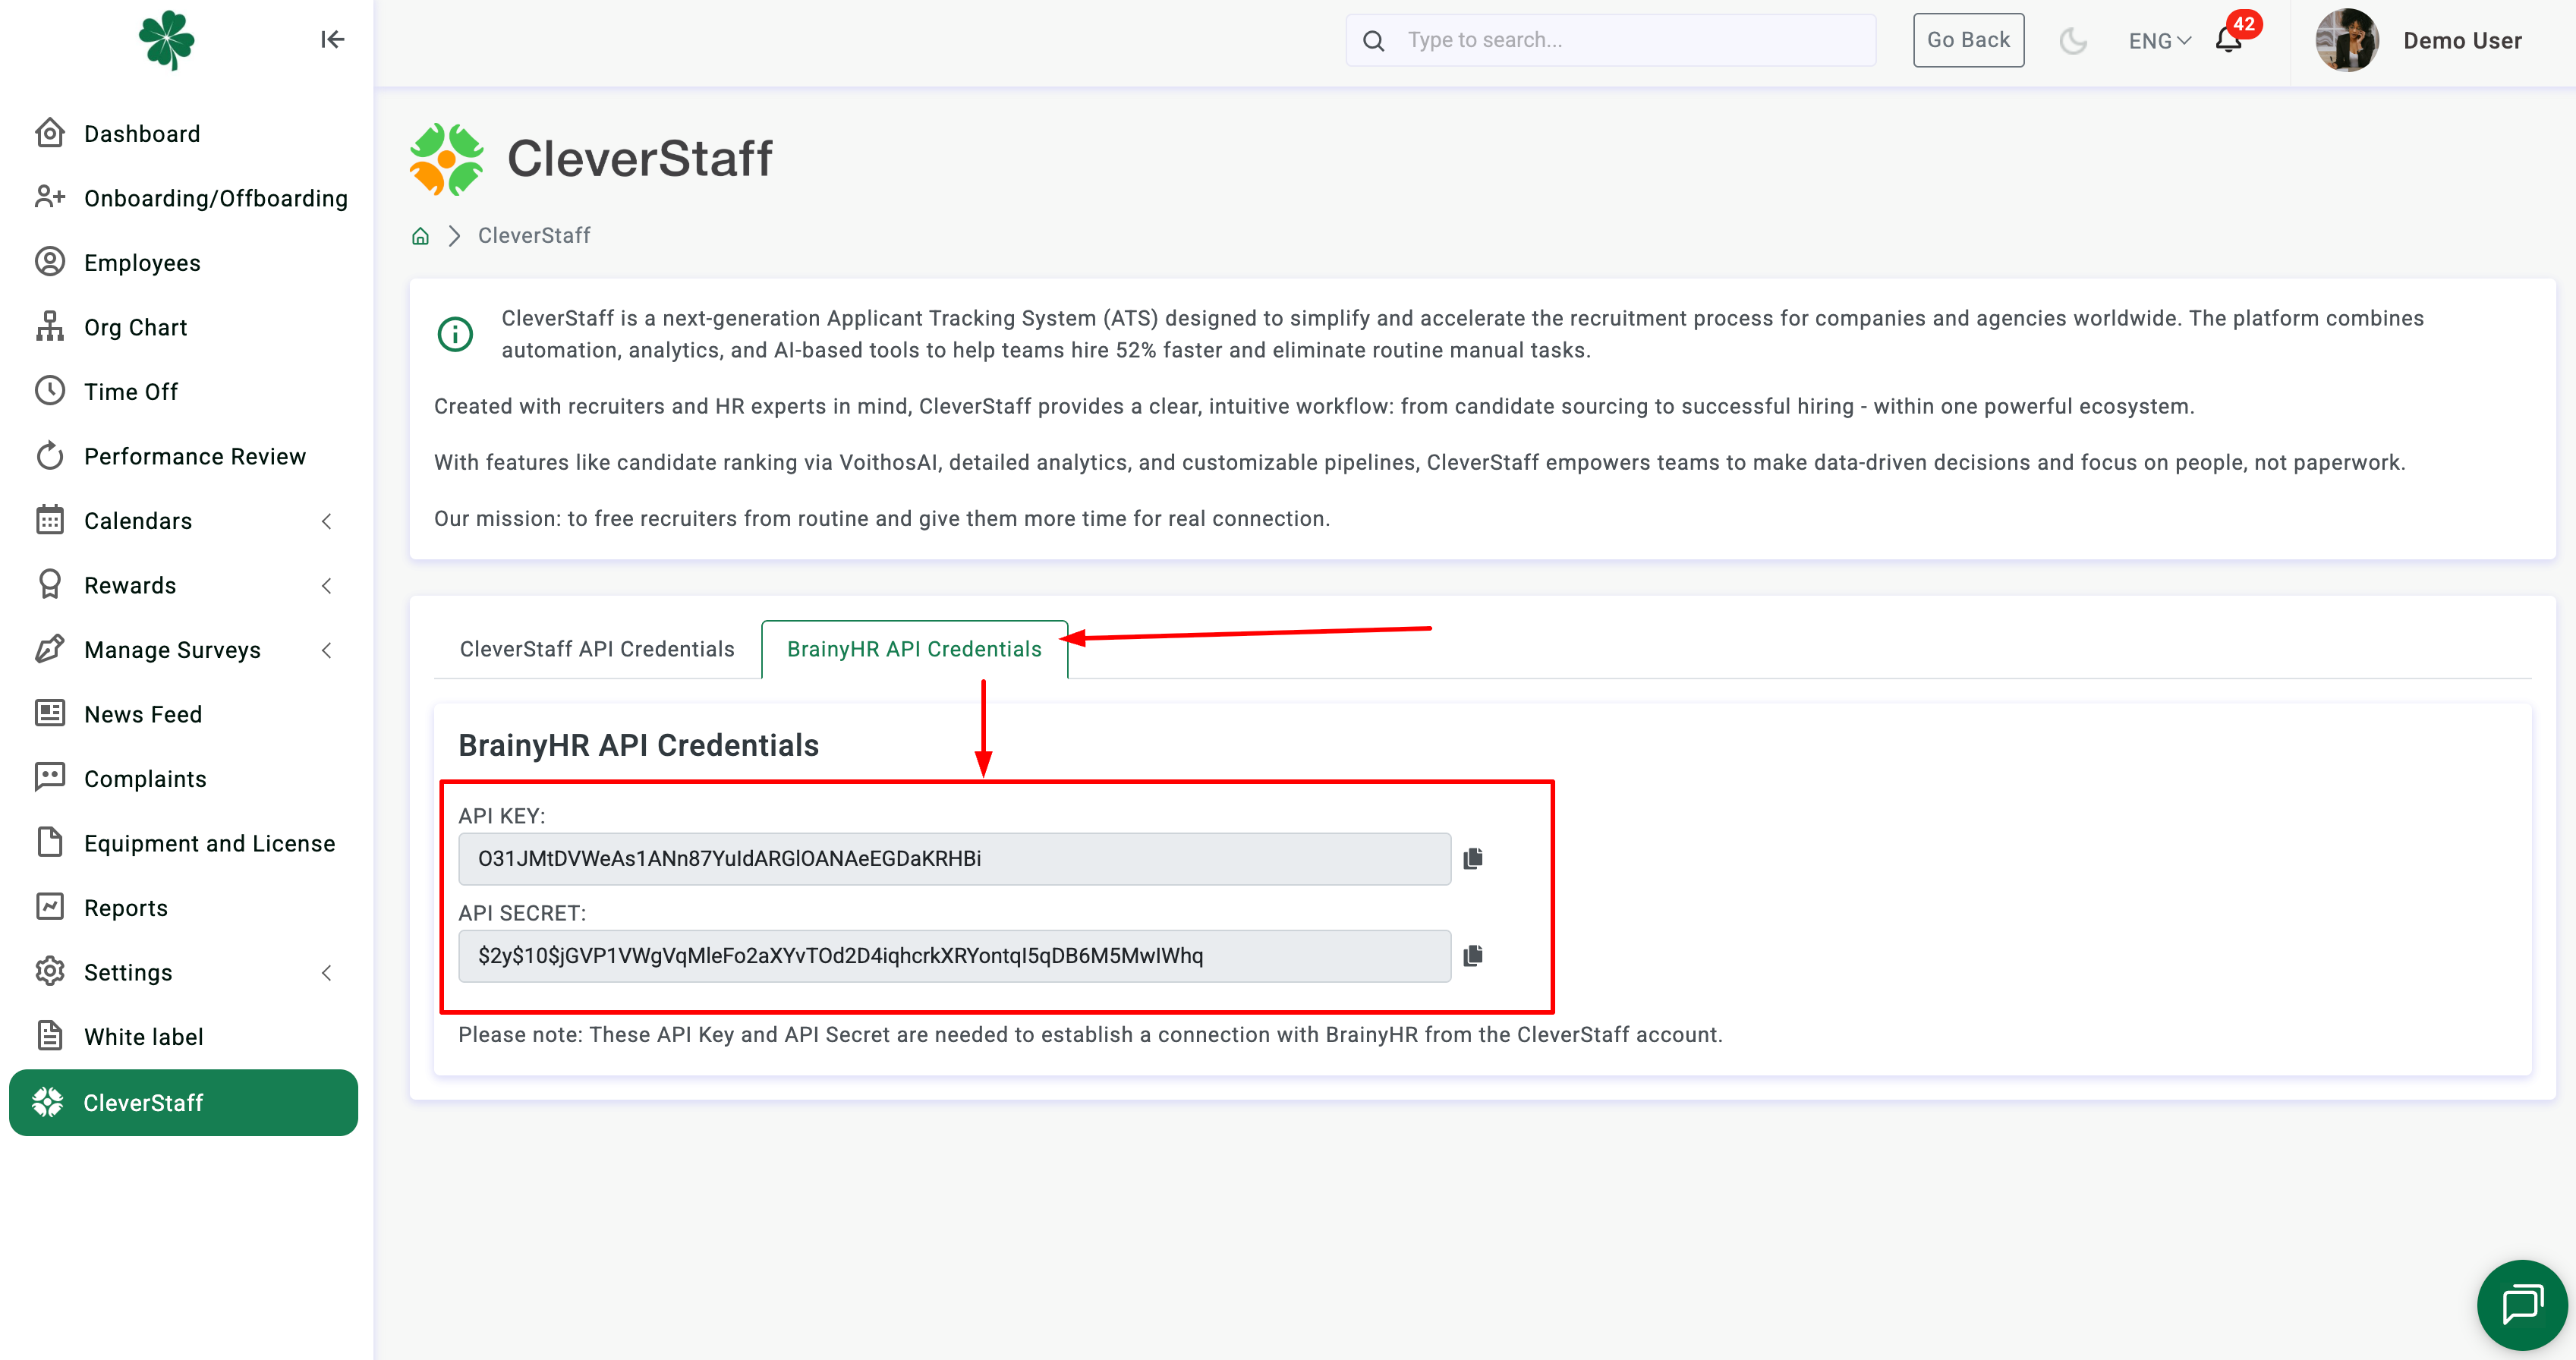Image resolution: width=2576 pixels, height=1360 pixels.
Task: Open Demo User profile avatar
Action: pyautogui.click(x=2346, y=40)
